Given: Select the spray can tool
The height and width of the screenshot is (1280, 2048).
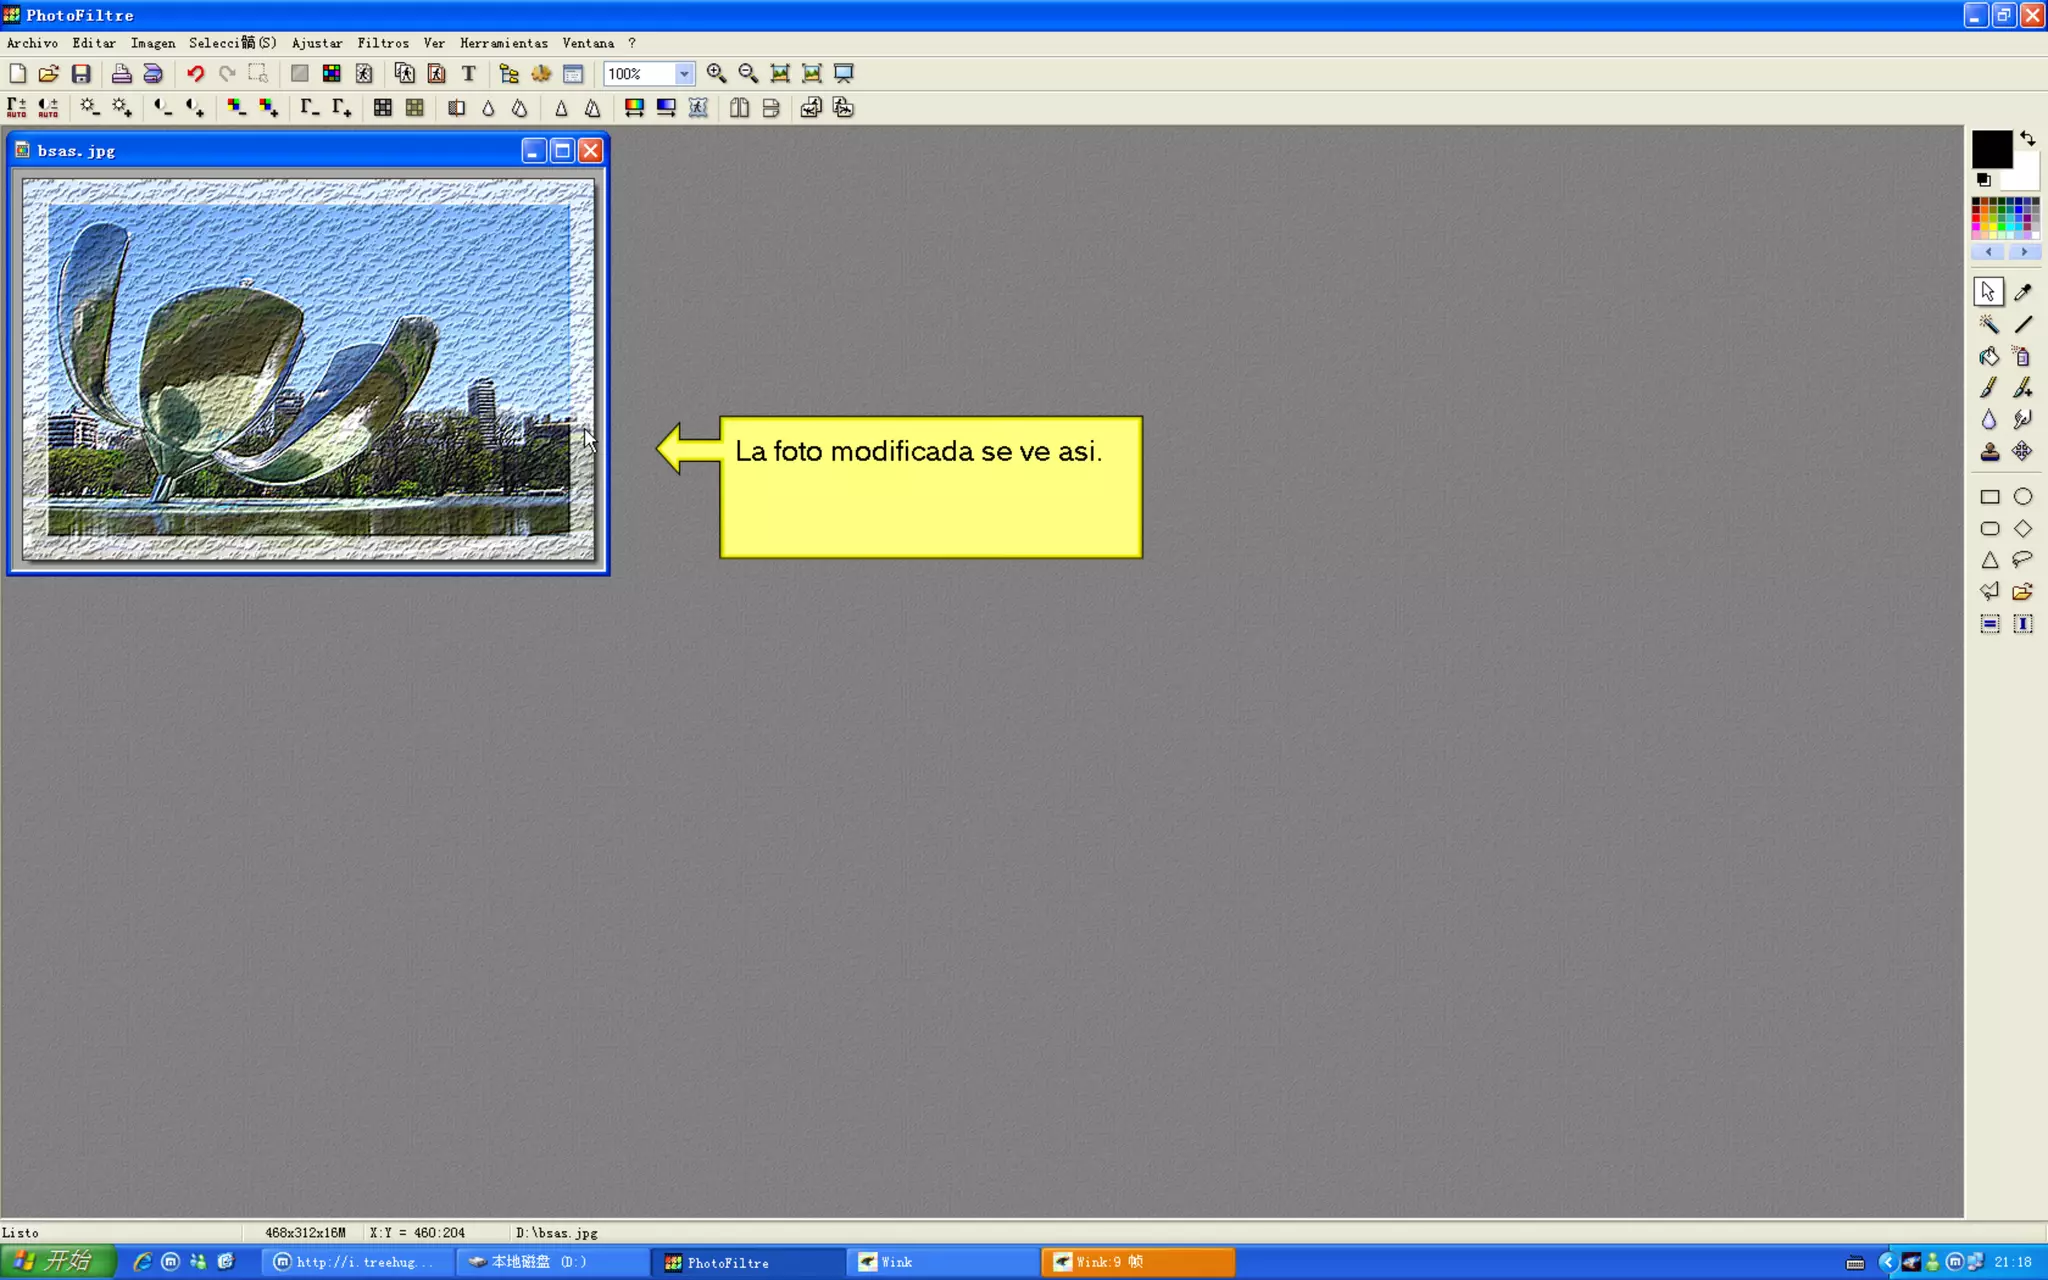Looking at the screenshot, I should click(x=2022, y=356).
